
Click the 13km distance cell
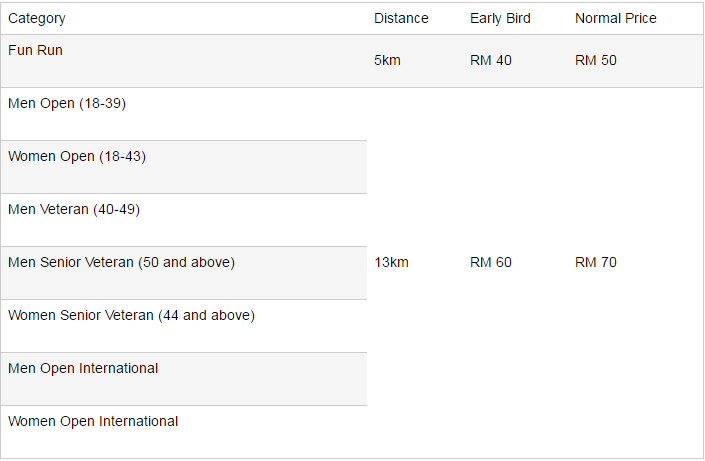click(x=391, y=262)
